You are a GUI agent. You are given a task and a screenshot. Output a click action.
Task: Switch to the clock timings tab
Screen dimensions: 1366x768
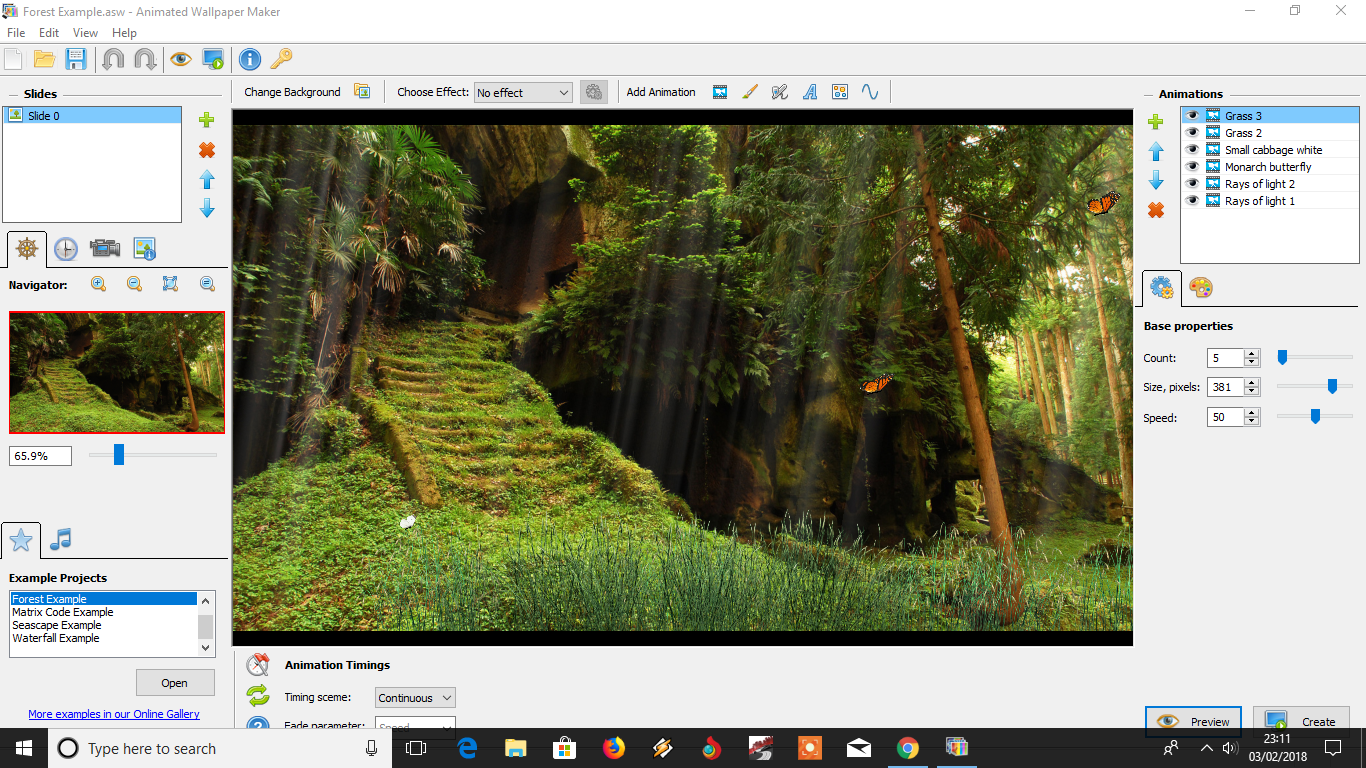coord(65,248)
